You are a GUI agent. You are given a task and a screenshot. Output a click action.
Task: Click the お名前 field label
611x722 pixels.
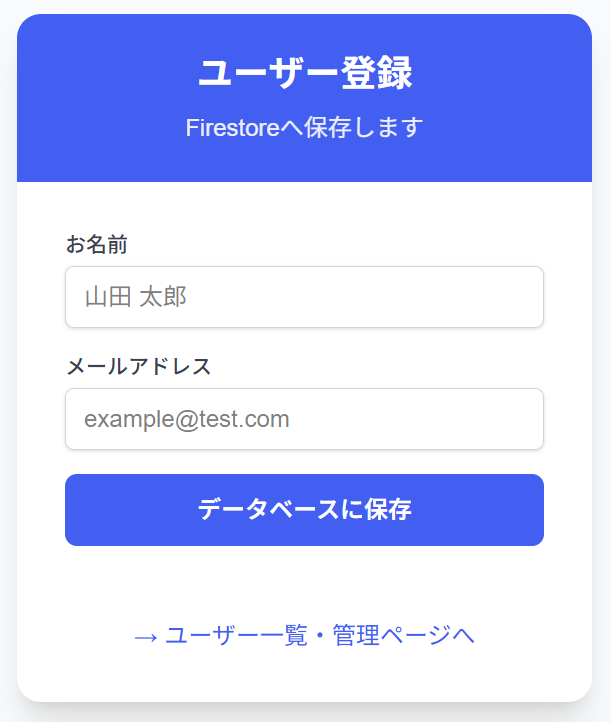[97, 244]
